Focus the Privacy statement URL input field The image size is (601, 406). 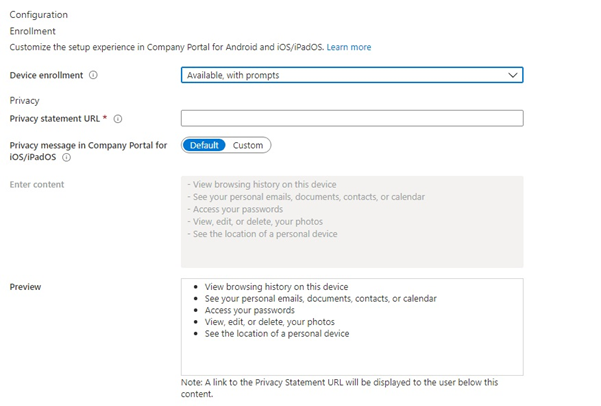(352, 118)
